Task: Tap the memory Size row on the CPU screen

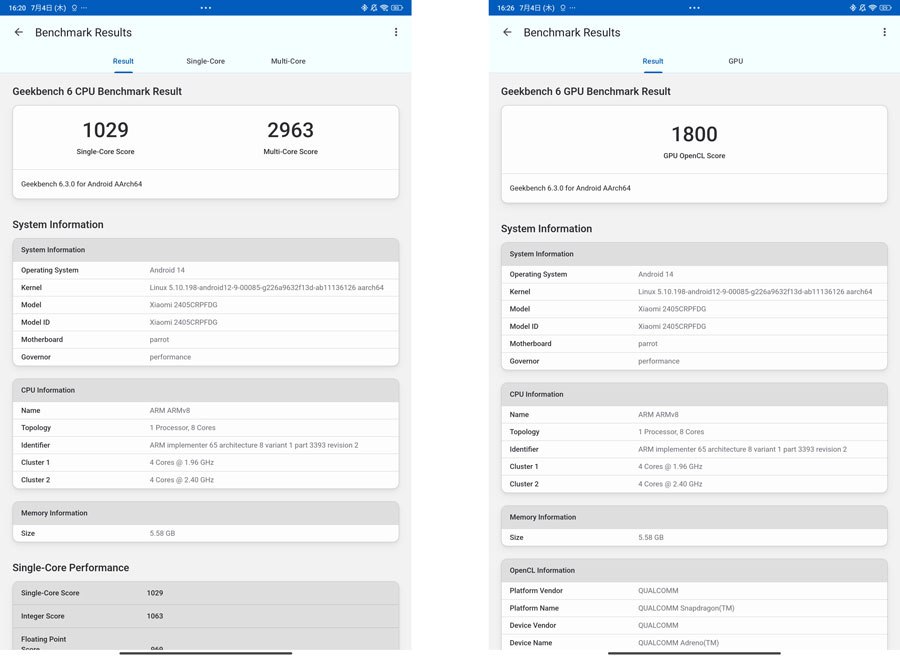Action: (x=205, y=533)
